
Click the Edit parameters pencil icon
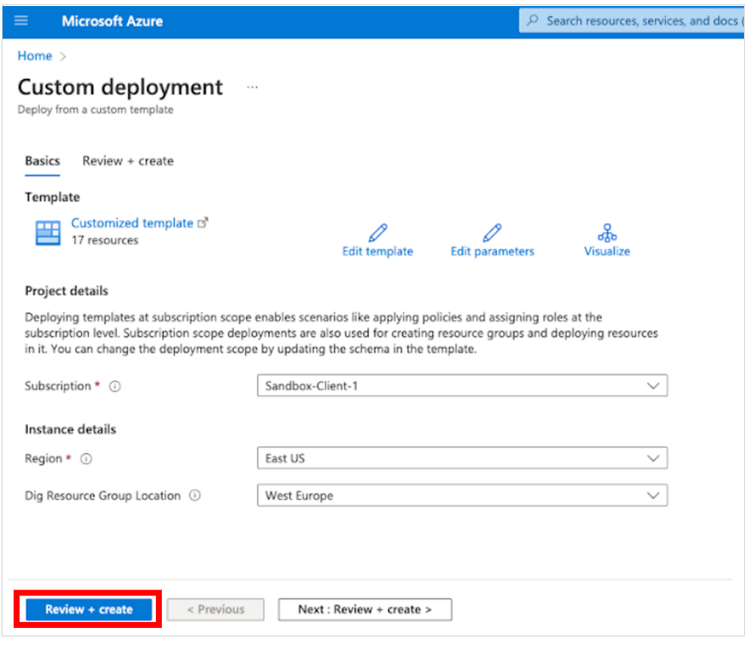[x=492, y=233]
